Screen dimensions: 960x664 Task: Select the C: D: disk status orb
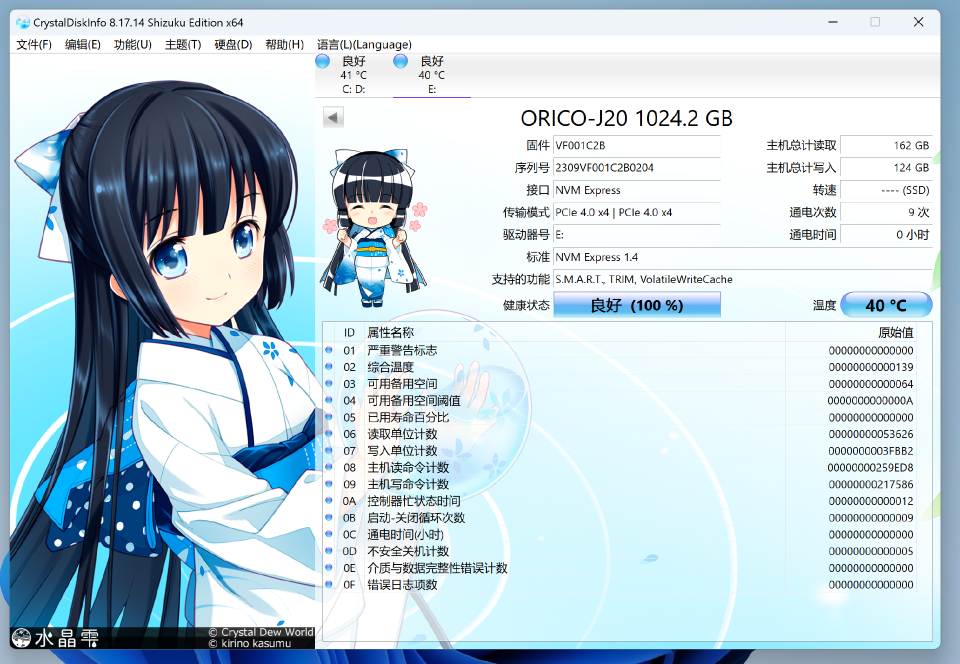(323, 61)
